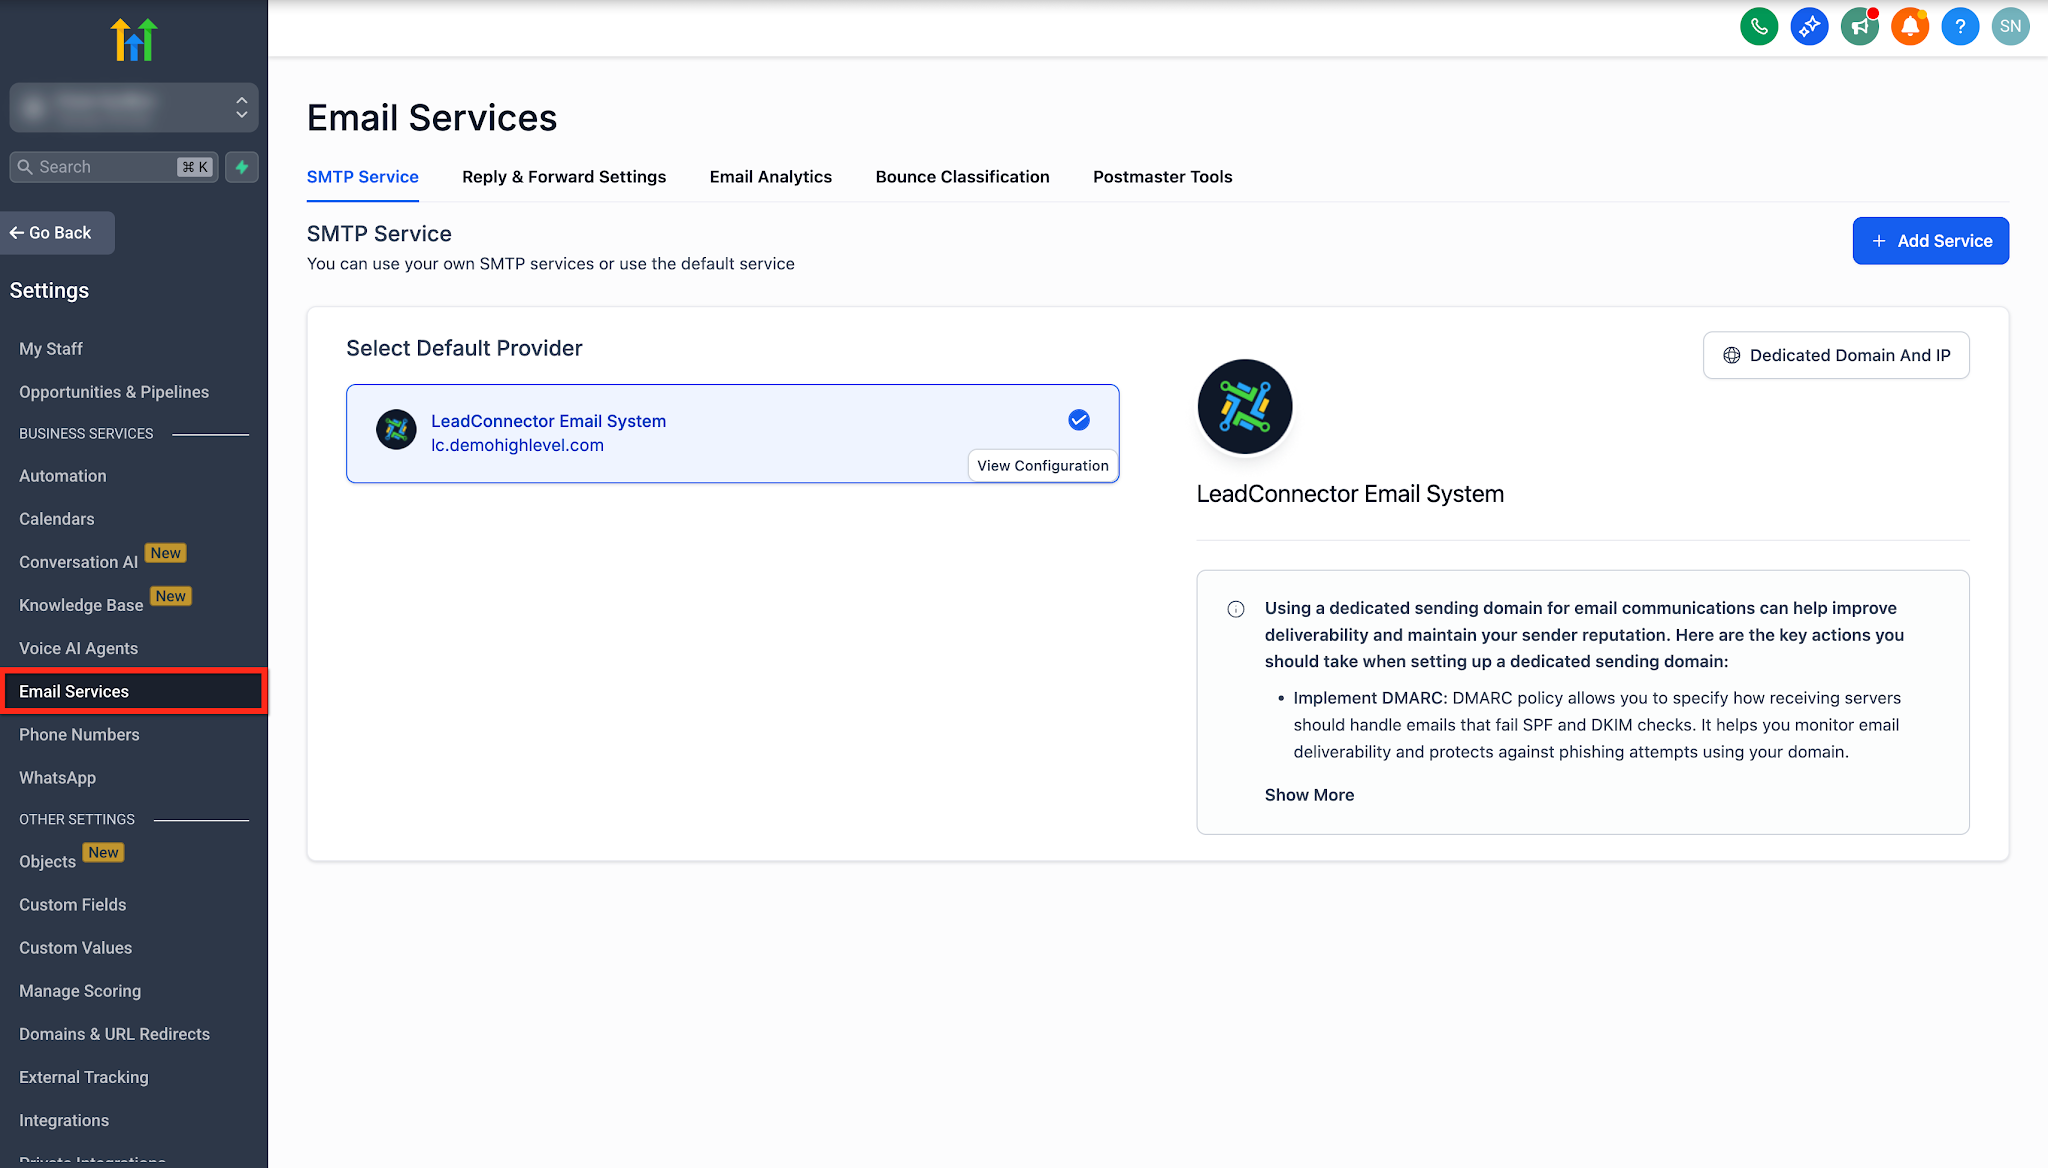Open the megaphone announcements icon

[1859, 27]
